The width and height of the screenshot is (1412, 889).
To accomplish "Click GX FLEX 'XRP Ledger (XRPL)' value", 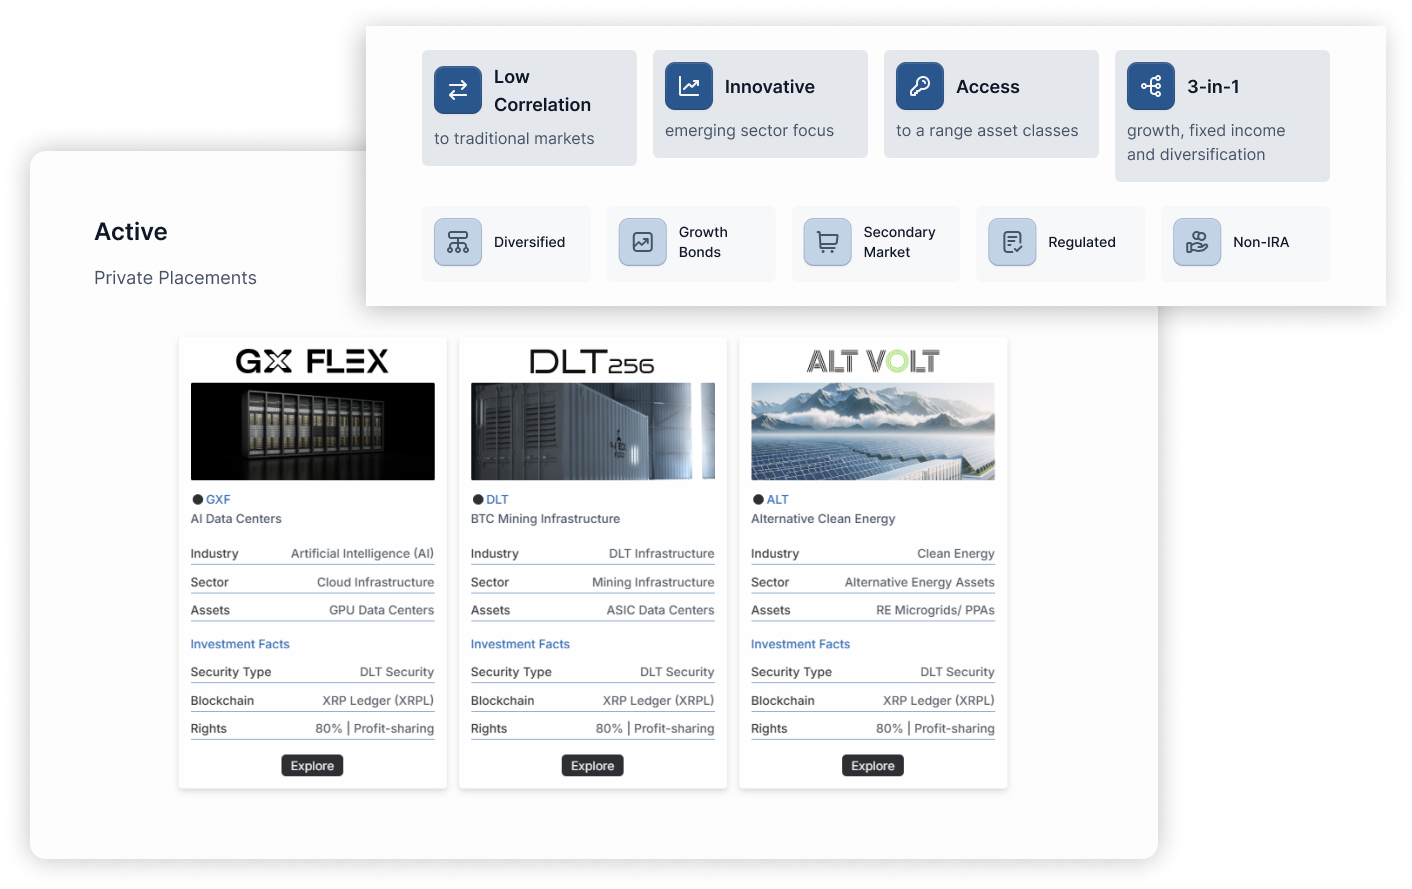I will click(x=378, y=701).
